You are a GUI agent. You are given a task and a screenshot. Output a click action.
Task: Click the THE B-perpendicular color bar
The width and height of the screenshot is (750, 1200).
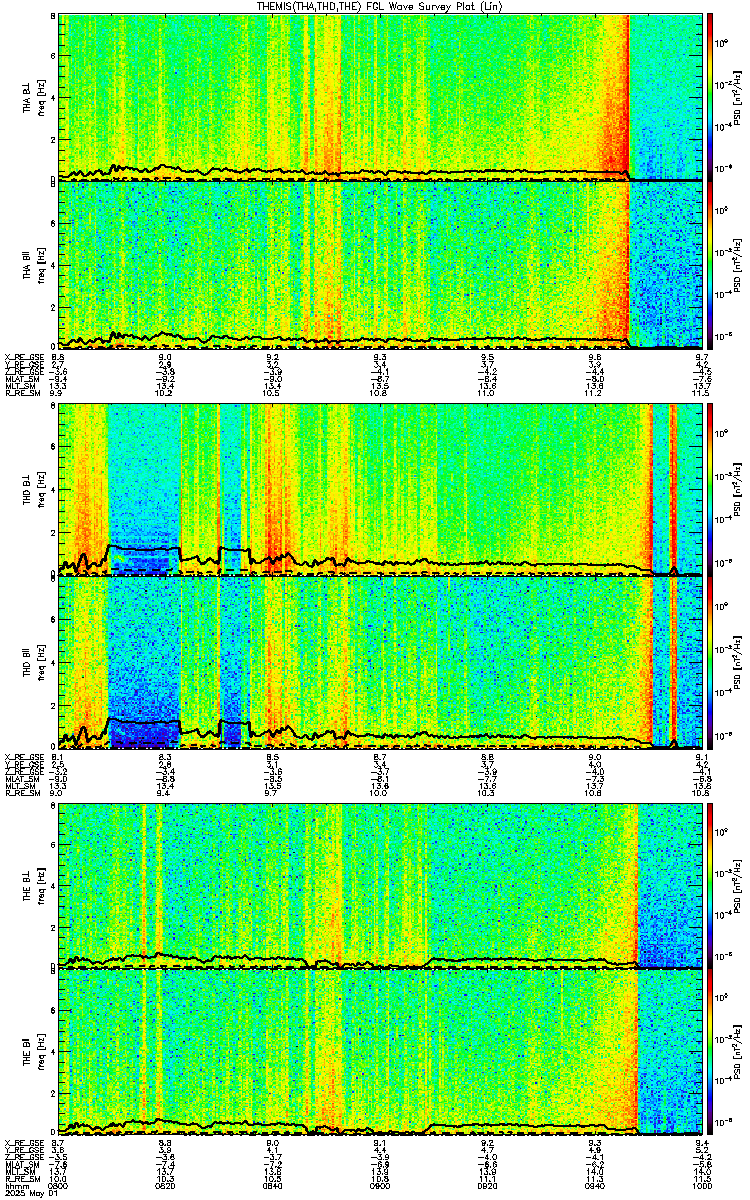710,885
